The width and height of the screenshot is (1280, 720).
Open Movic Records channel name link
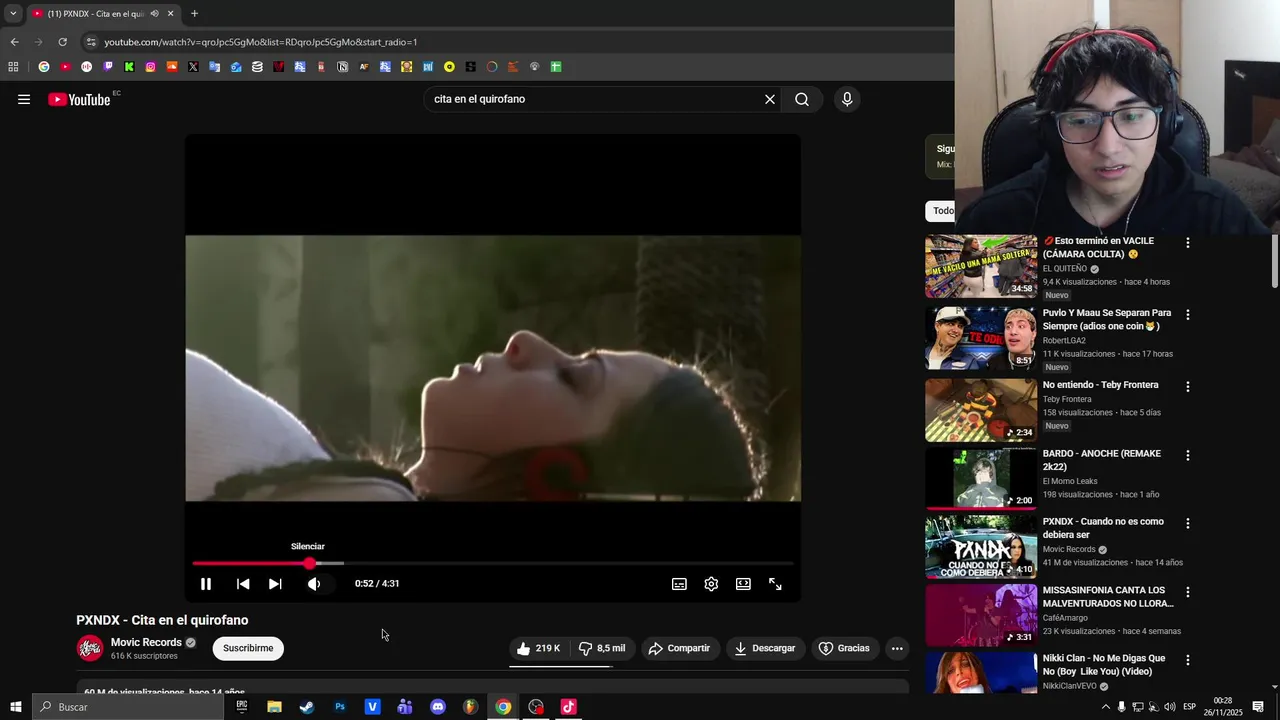click(146, 642)
